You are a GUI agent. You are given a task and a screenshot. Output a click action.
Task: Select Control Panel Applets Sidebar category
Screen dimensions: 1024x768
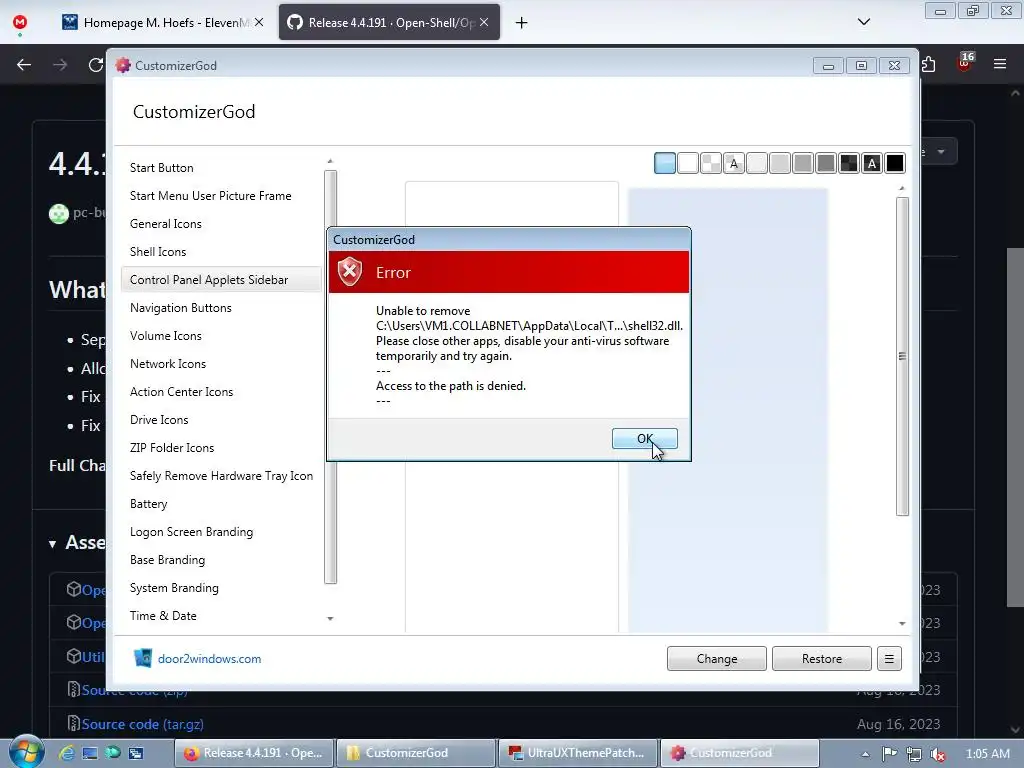(221, 280)
